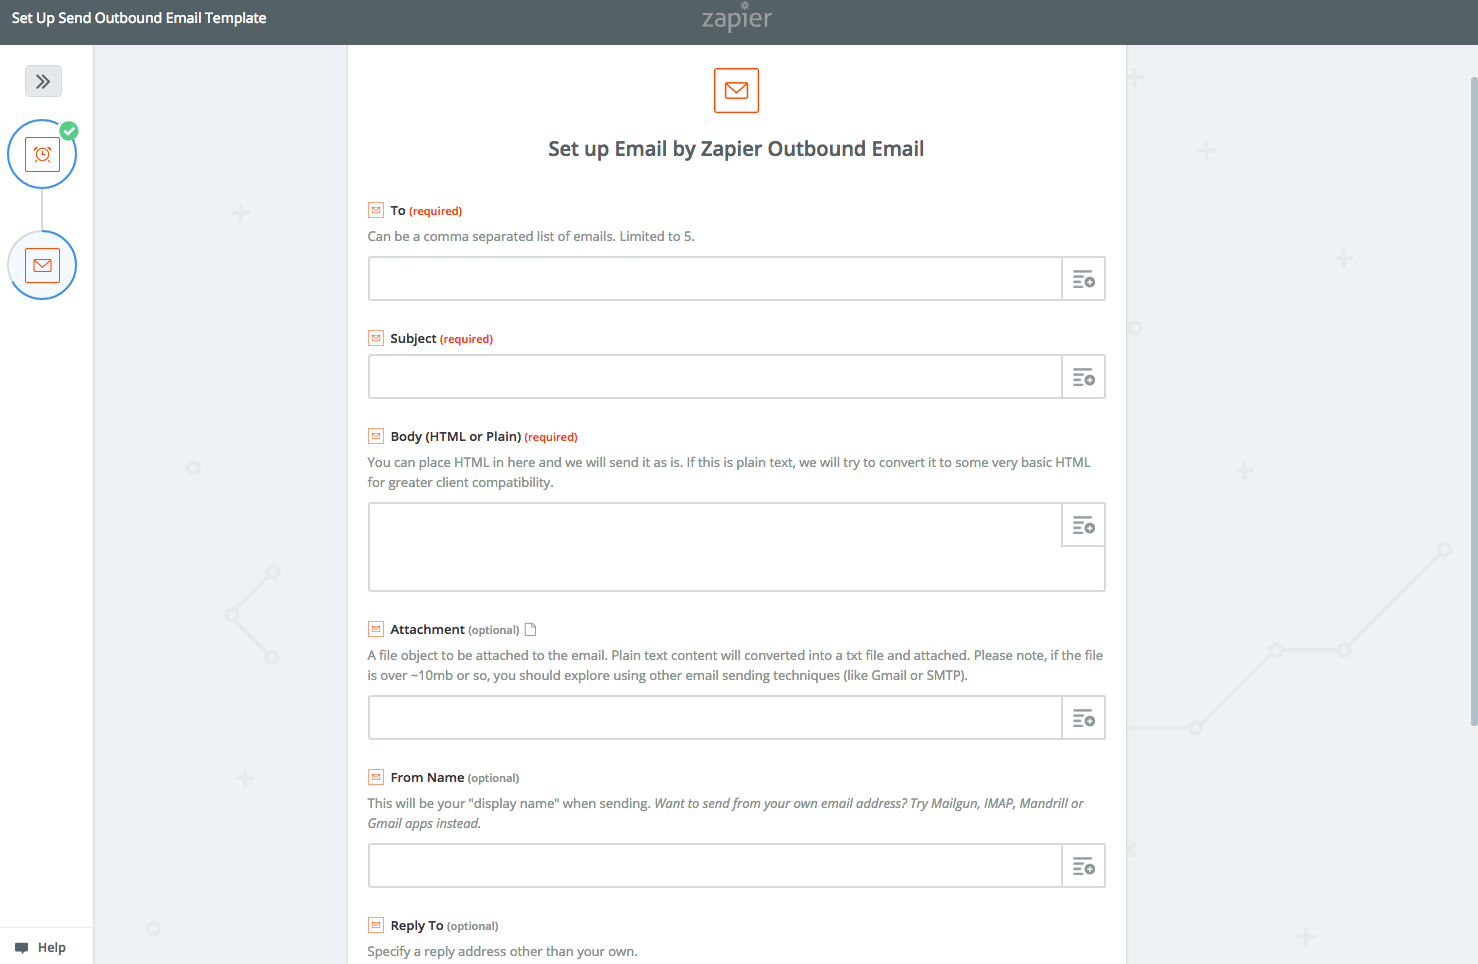Insert a field into the Subject input

pyautogui.click(x=1083, y=377)
